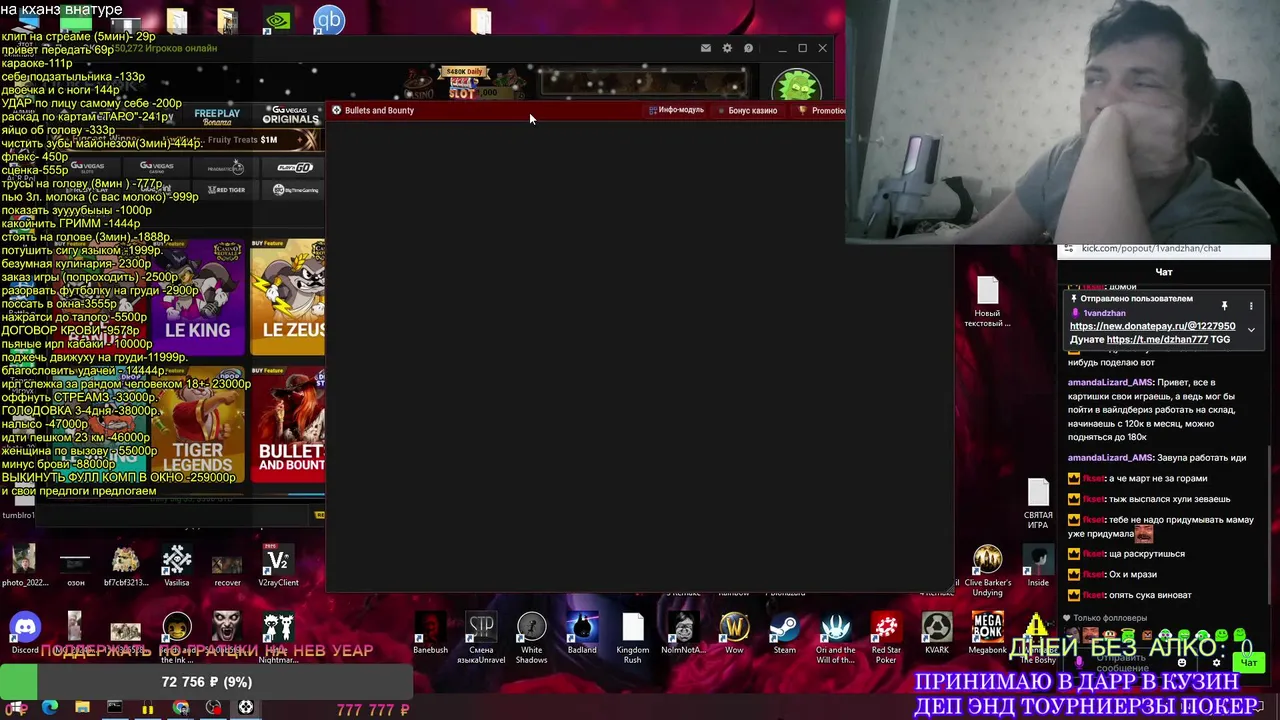Launch the KVARK desktop shortcut
The height and width of the screenshot is (720, 1280).
(937, 633)
